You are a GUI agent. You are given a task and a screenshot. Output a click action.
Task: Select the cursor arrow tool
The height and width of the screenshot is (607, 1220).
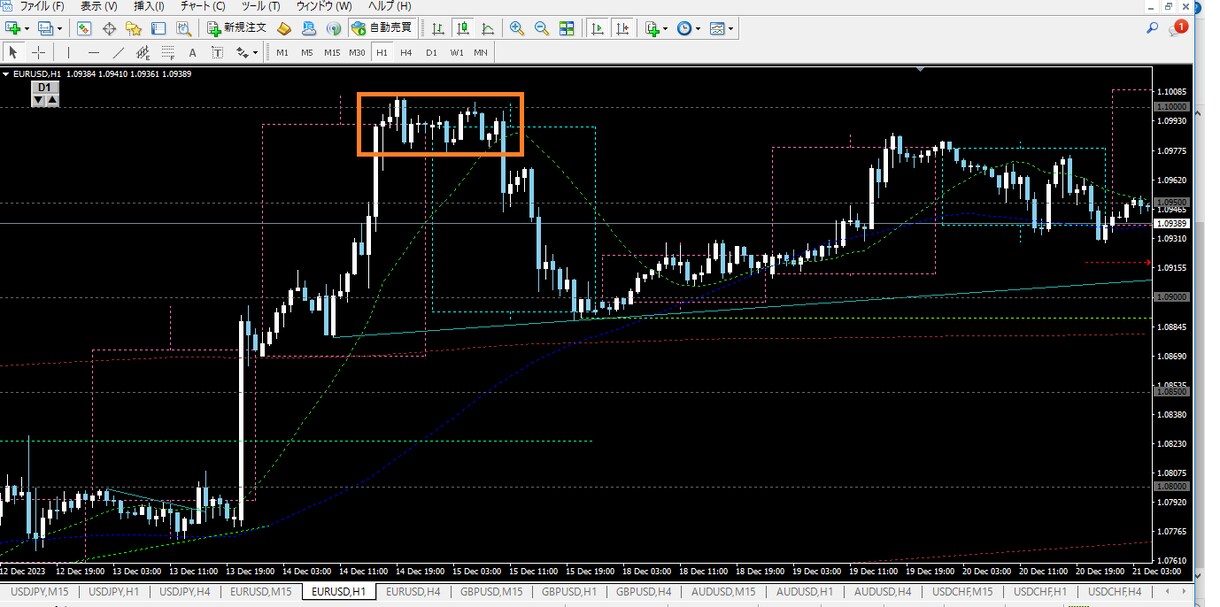point(14,52)
